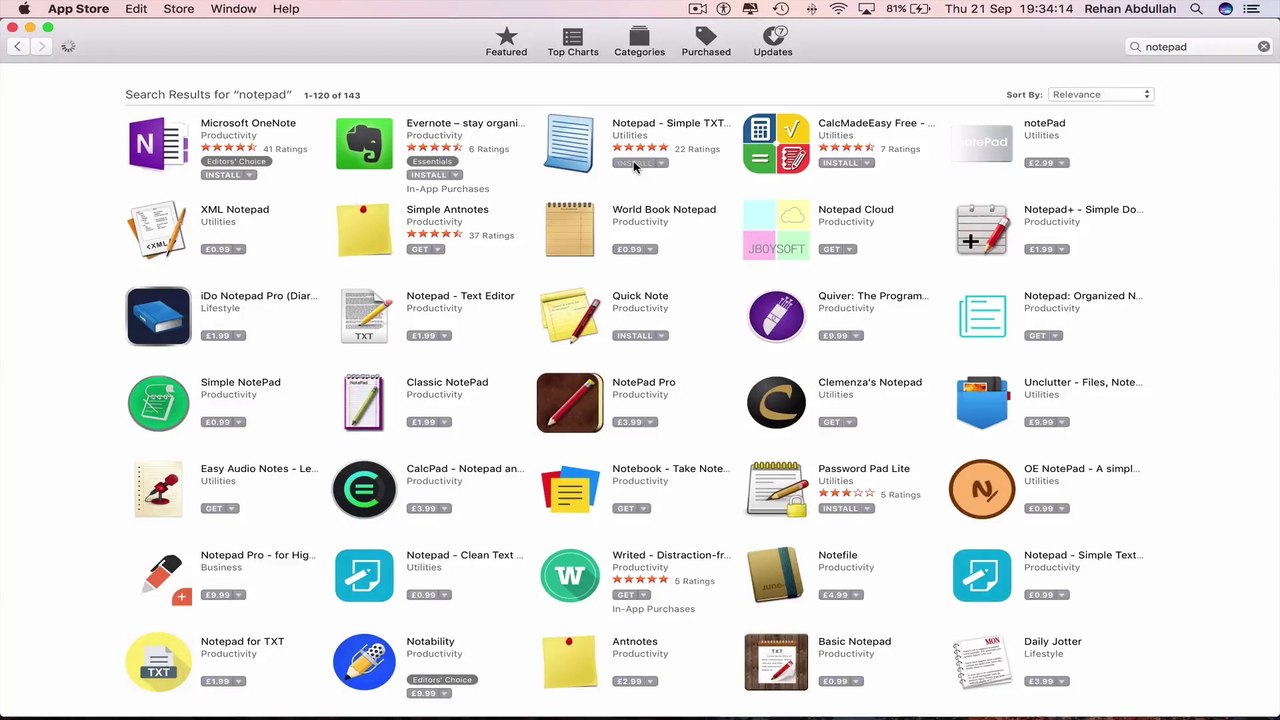
Task: Open the Sort By Relevance dropdown
Action: [x=1101, y=94]
